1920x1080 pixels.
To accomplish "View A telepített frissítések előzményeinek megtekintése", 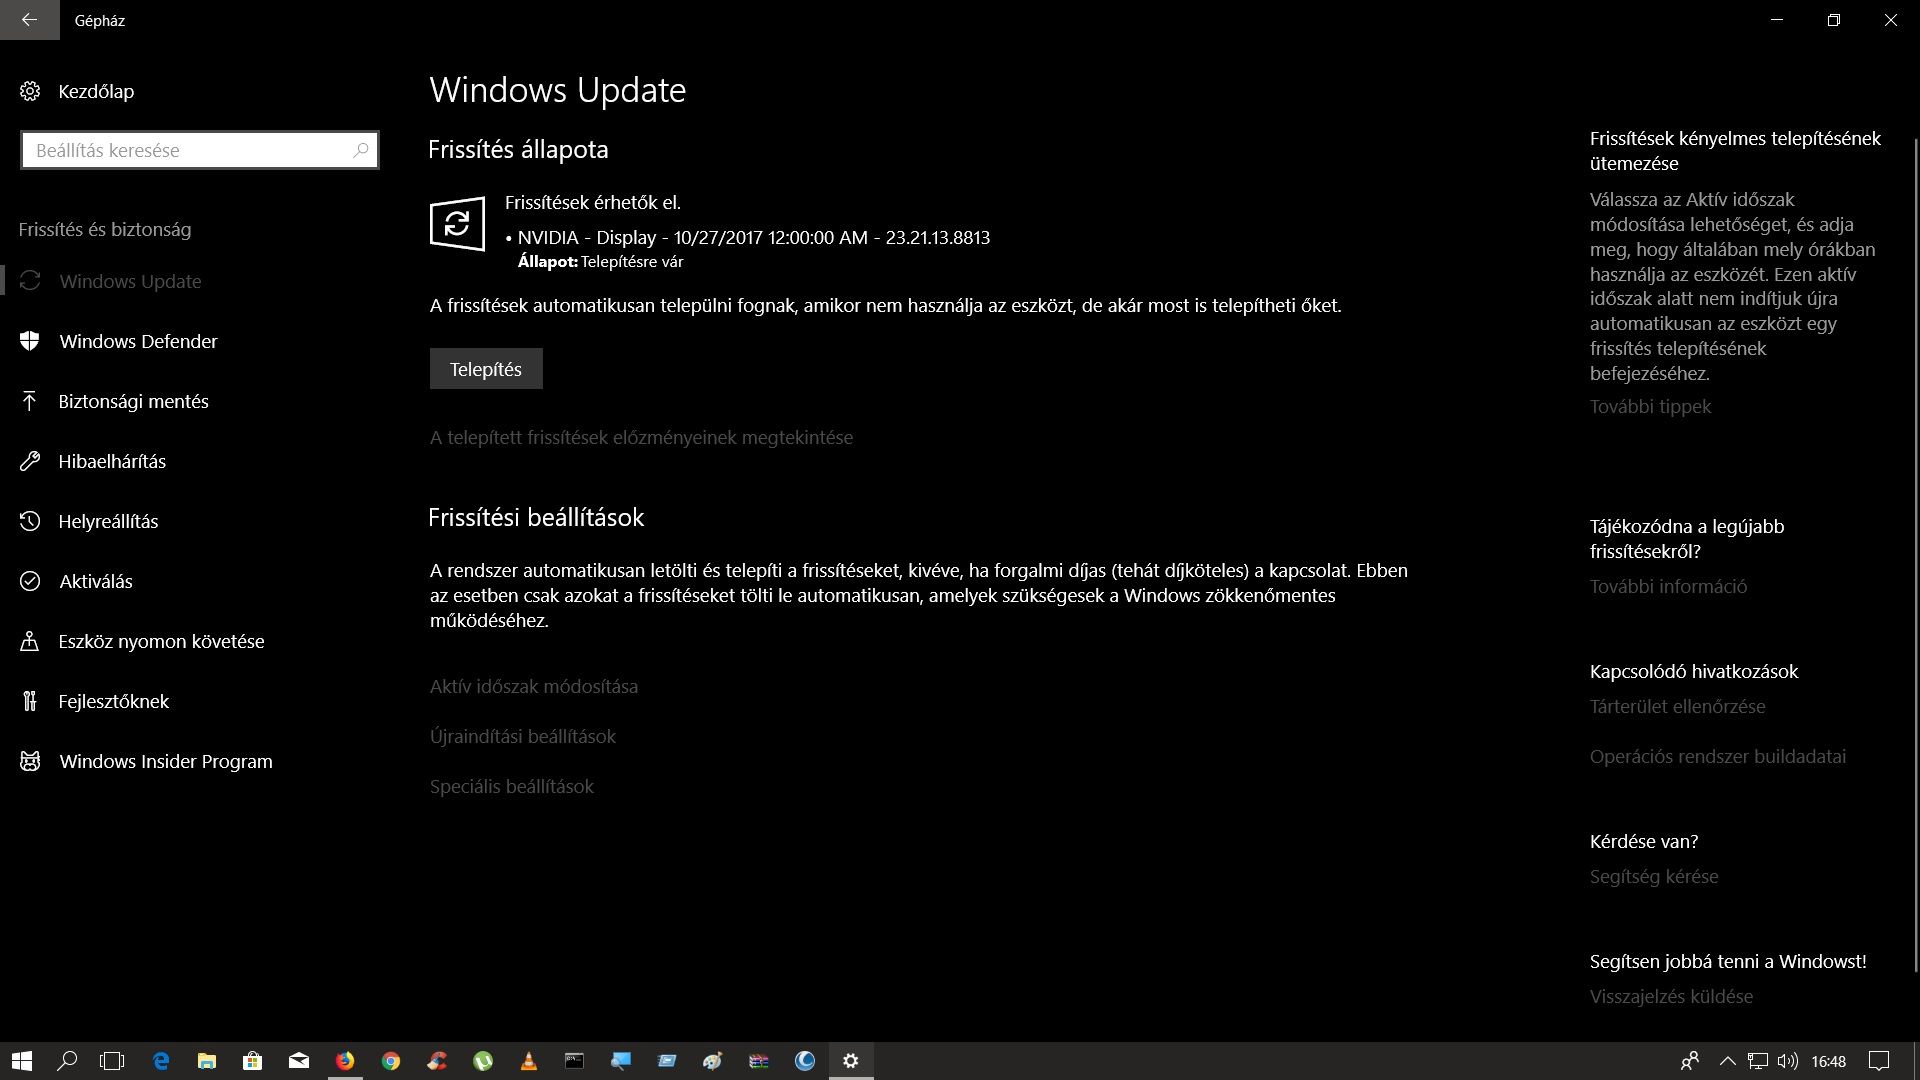I will 641,437.
